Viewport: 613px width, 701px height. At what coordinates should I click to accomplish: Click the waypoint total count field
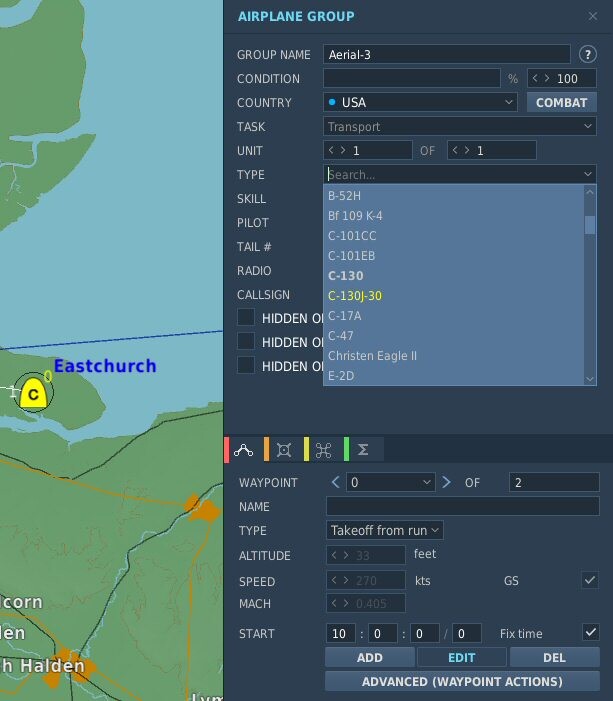(554, 482)
